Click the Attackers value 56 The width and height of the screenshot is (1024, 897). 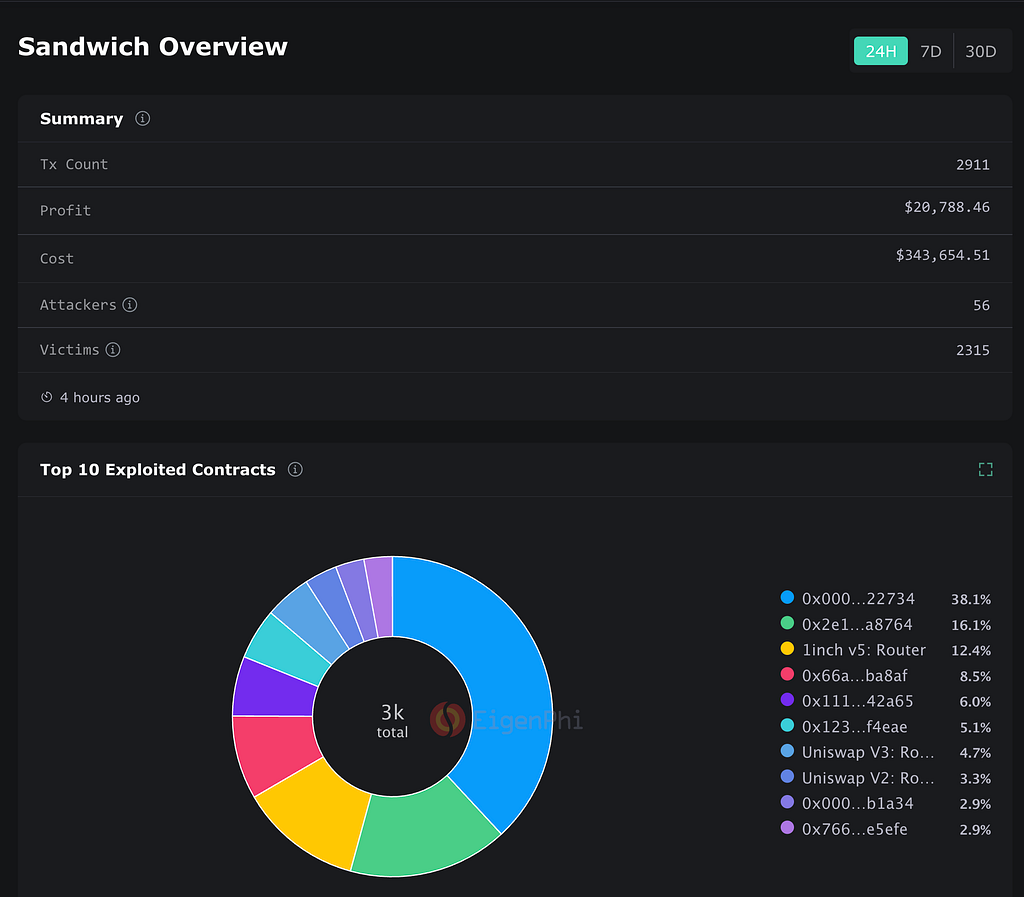981,305
